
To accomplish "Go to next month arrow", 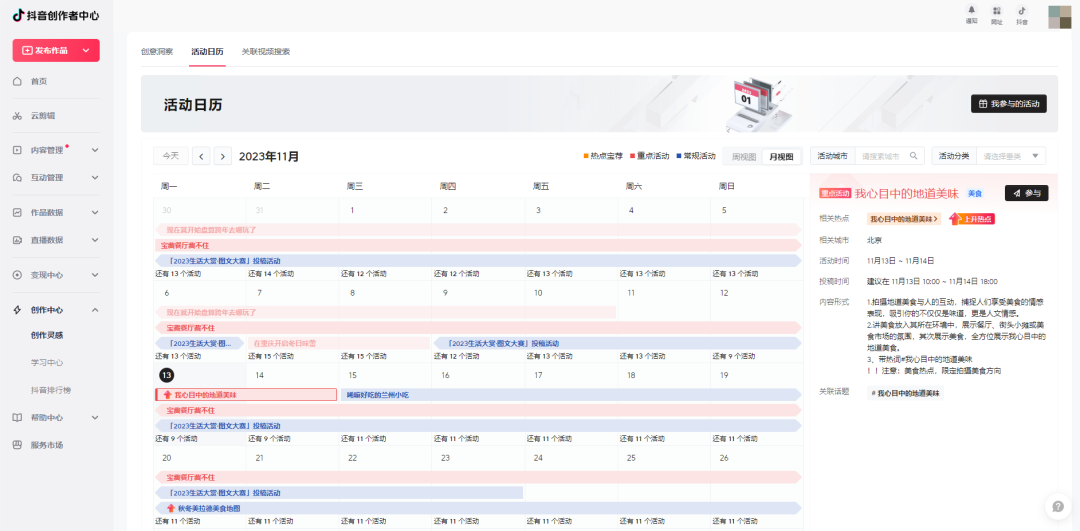I will (222, 156).
